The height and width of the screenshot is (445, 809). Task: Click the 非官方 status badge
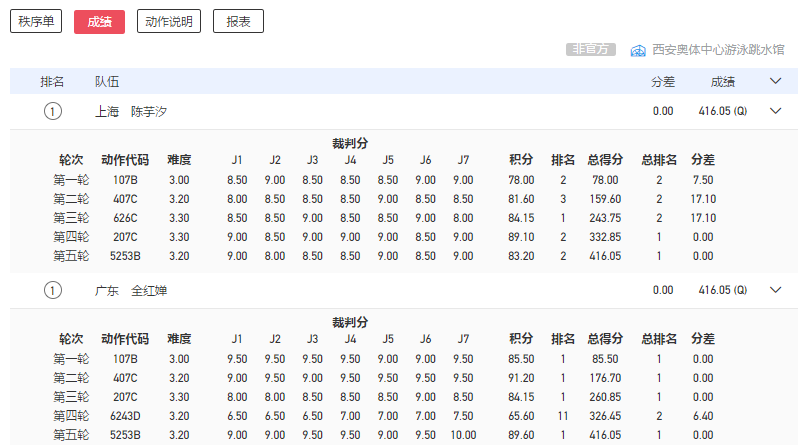590,50
